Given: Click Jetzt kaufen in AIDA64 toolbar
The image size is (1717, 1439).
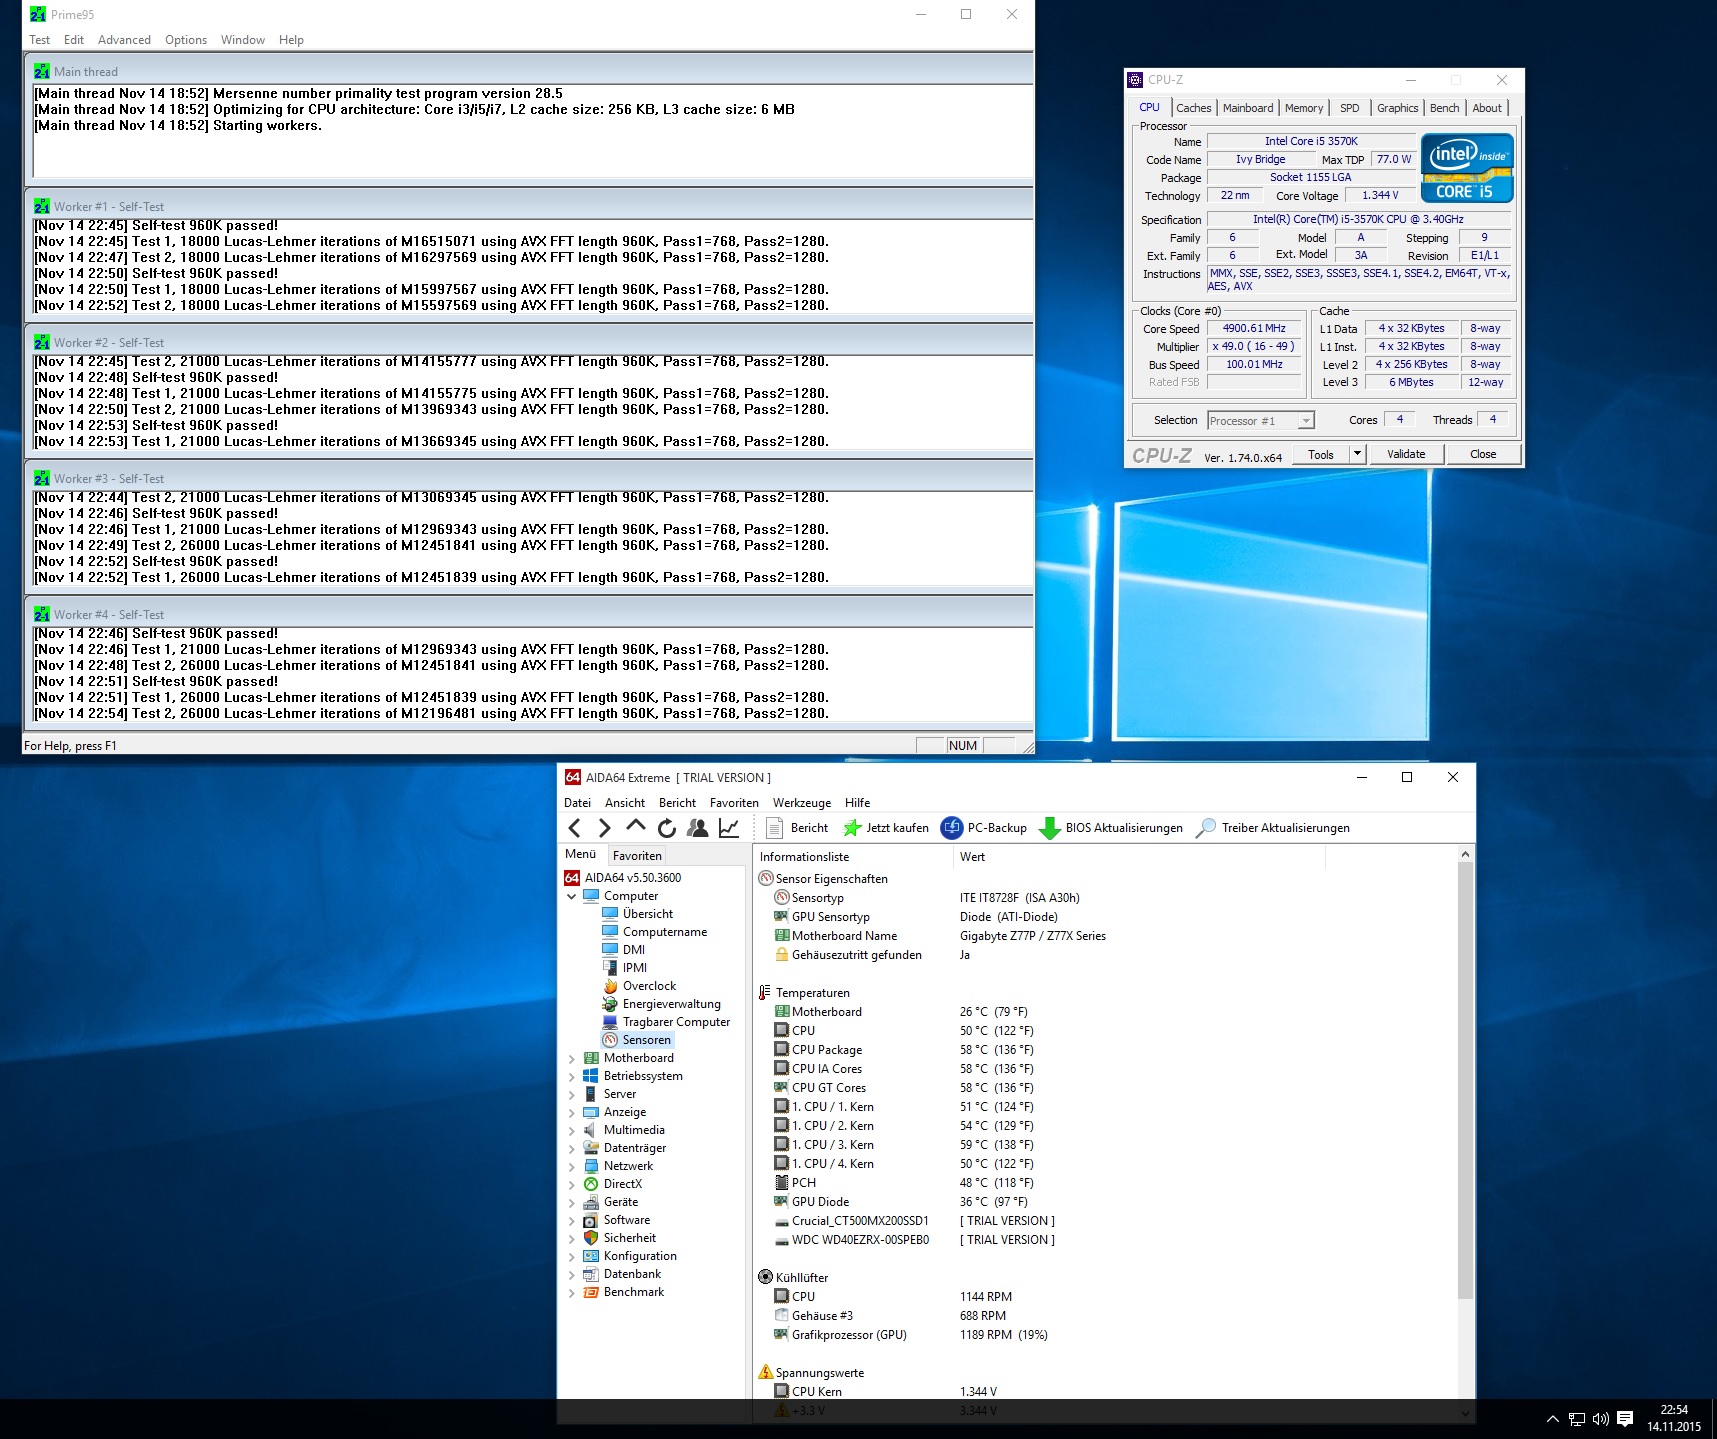Looking at the screenshot, I should [886, 828].
